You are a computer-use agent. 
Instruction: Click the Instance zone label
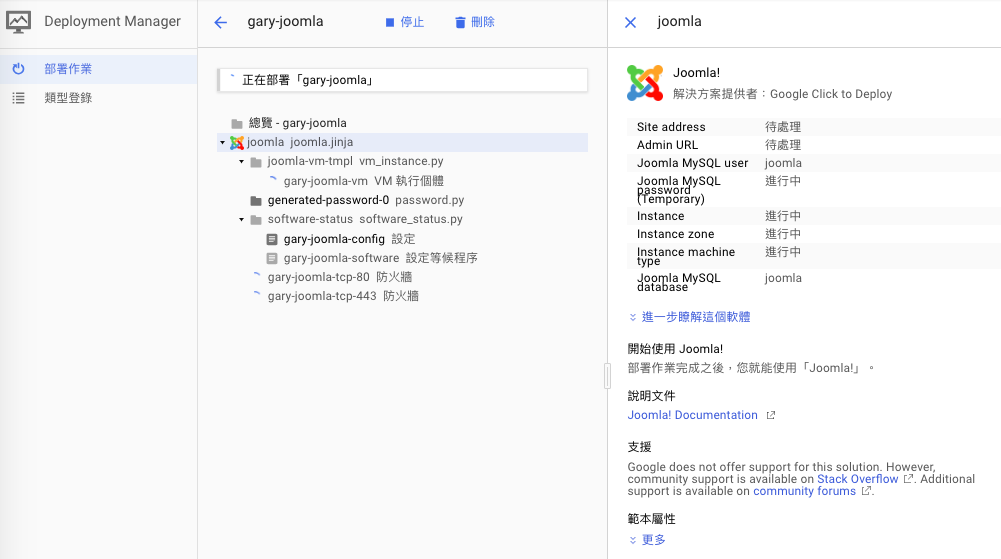click(x=675, y=234)
